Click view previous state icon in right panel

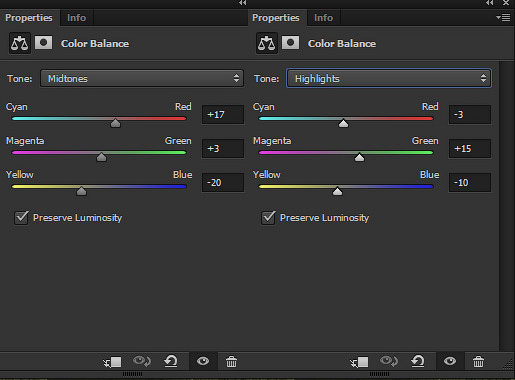(388, 361)
